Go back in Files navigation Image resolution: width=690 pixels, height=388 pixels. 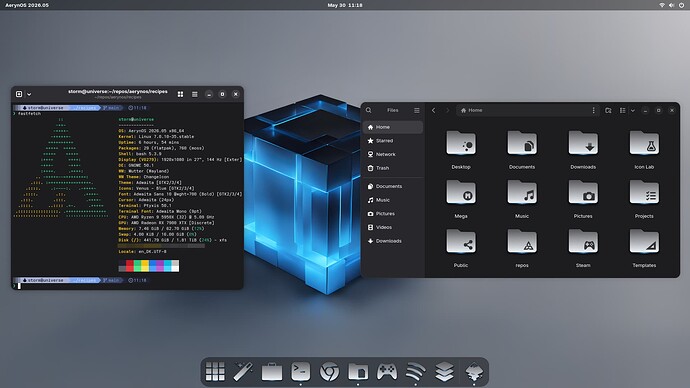(x=433, y=110)
